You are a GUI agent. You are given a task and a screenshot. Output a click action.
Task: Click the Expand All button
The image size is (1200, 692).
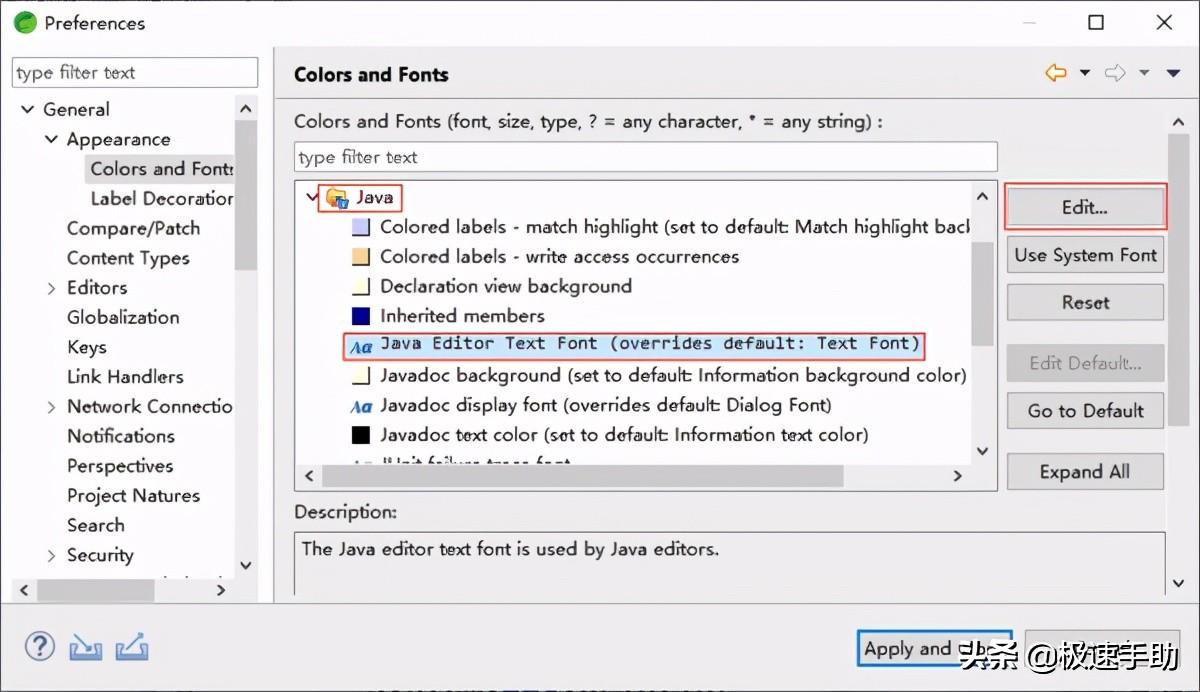click(x=1085, y=472)
